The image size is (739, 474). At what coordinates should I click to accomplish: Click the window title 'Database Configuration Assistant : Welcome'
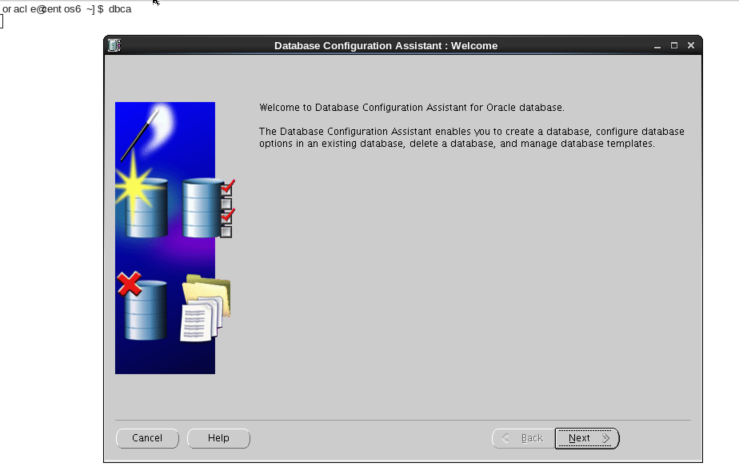386,46
